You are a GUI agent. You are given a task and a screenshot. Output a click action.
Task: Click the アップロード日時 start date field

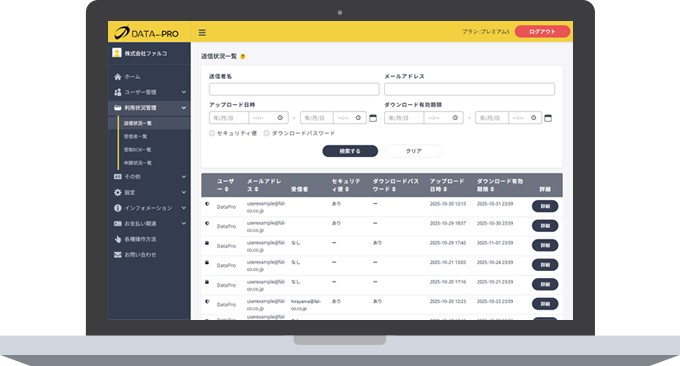click(229, 118)
